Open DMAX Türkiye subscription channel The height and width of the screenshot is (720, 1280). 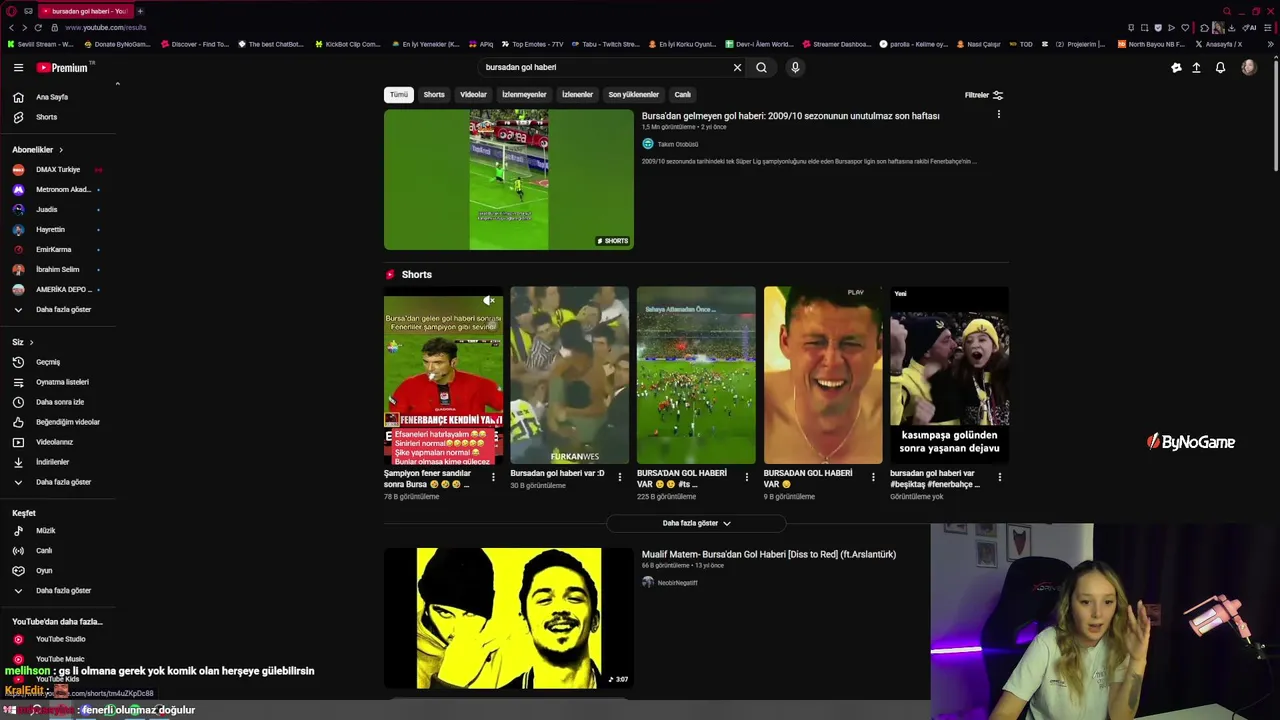pyautogui.click(x=58, y=169)
